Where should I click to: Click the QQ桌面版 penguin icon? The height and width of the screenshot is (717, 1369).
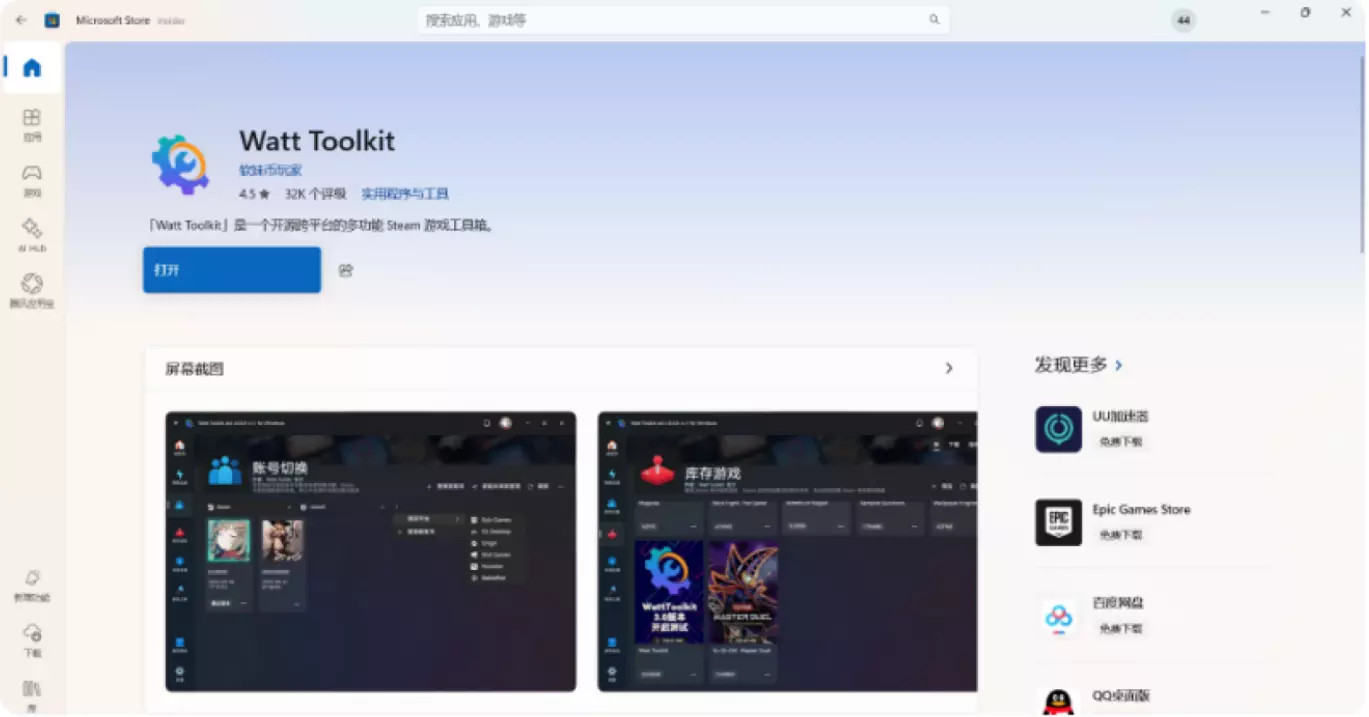[x=1058, y=701]
